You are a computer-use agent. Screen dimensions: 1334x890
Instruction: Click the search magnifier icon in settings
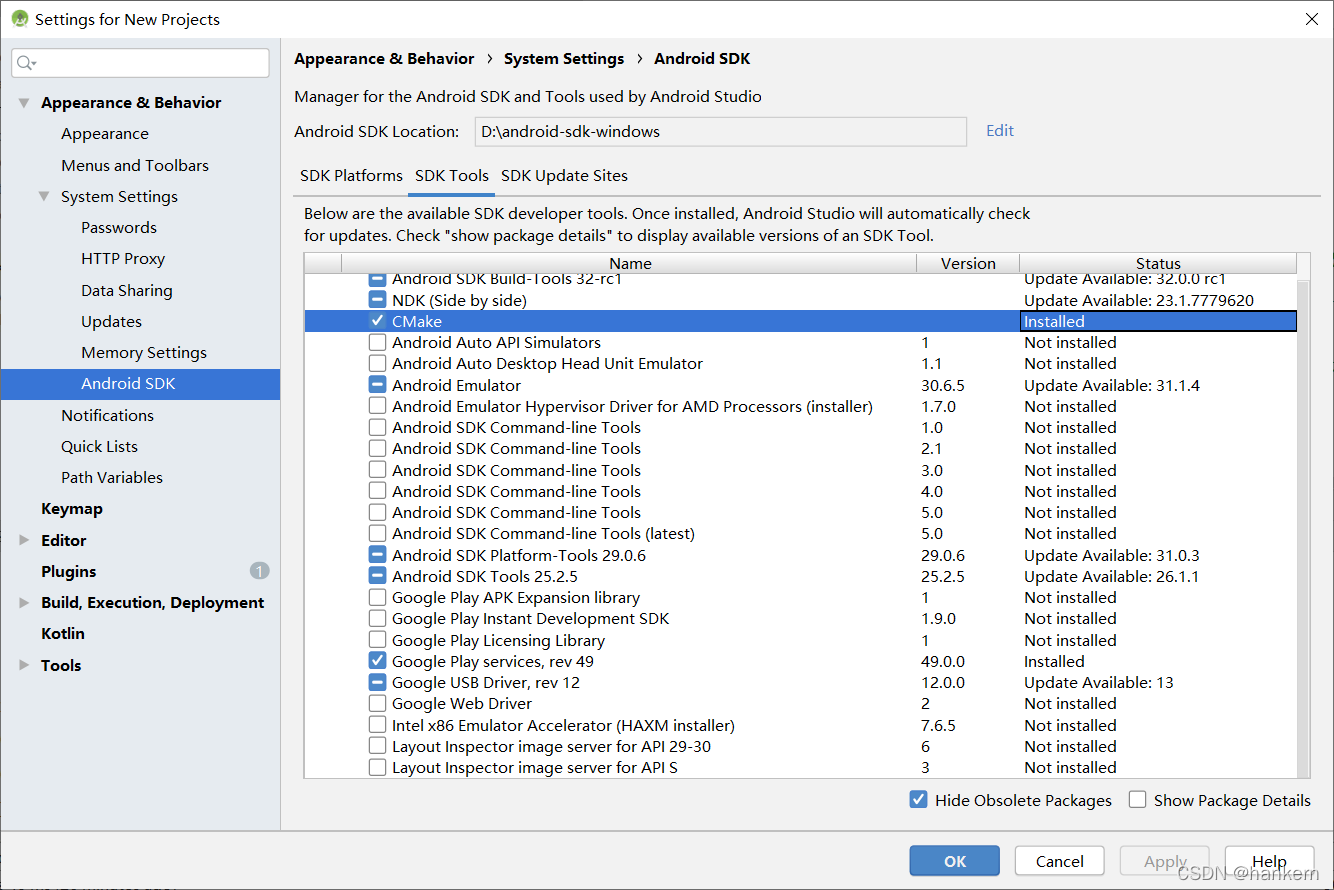[26, 63]
